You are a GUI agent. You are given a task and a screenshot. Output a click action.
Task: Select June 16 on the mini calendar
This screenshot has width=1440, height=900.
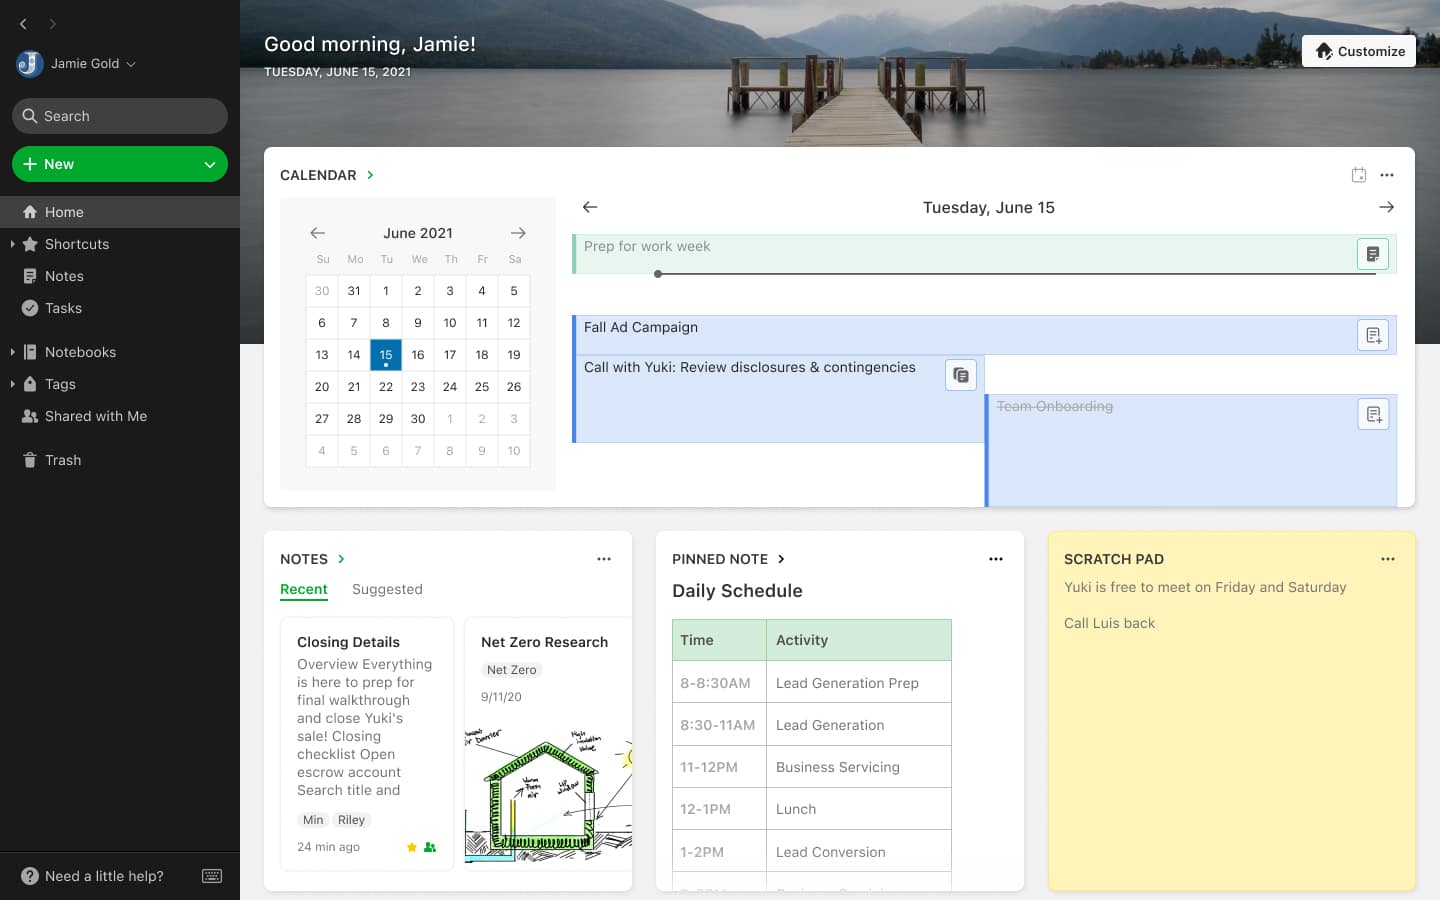pos(417,354)
